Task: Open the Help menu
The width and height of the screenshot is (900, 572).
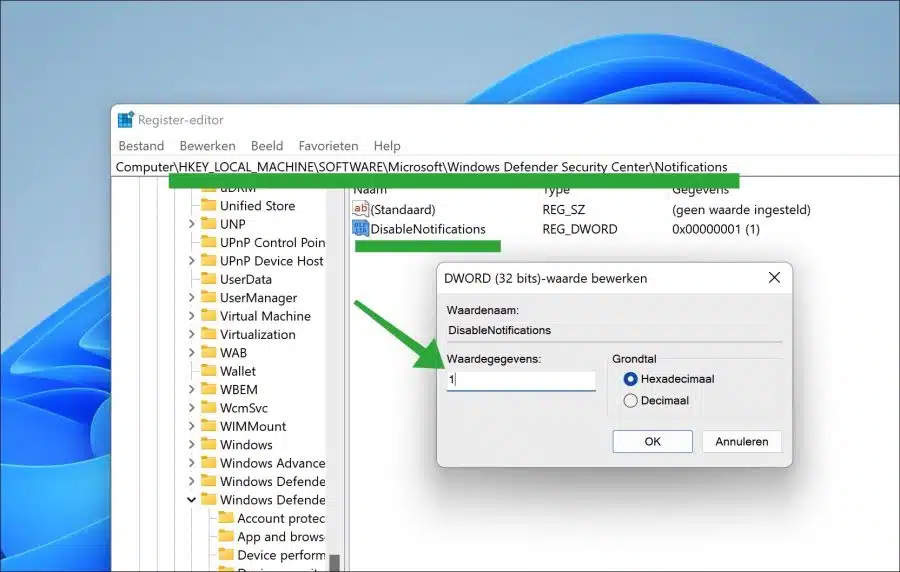Action: point(387,146)
